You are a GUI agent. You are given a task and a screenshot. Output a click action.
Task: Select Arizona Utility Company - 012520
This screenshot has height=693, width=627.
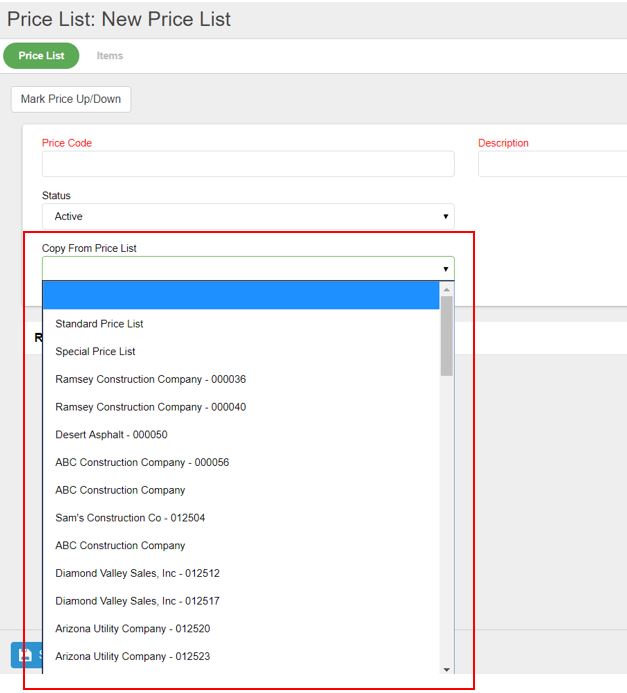click(241, 629)
